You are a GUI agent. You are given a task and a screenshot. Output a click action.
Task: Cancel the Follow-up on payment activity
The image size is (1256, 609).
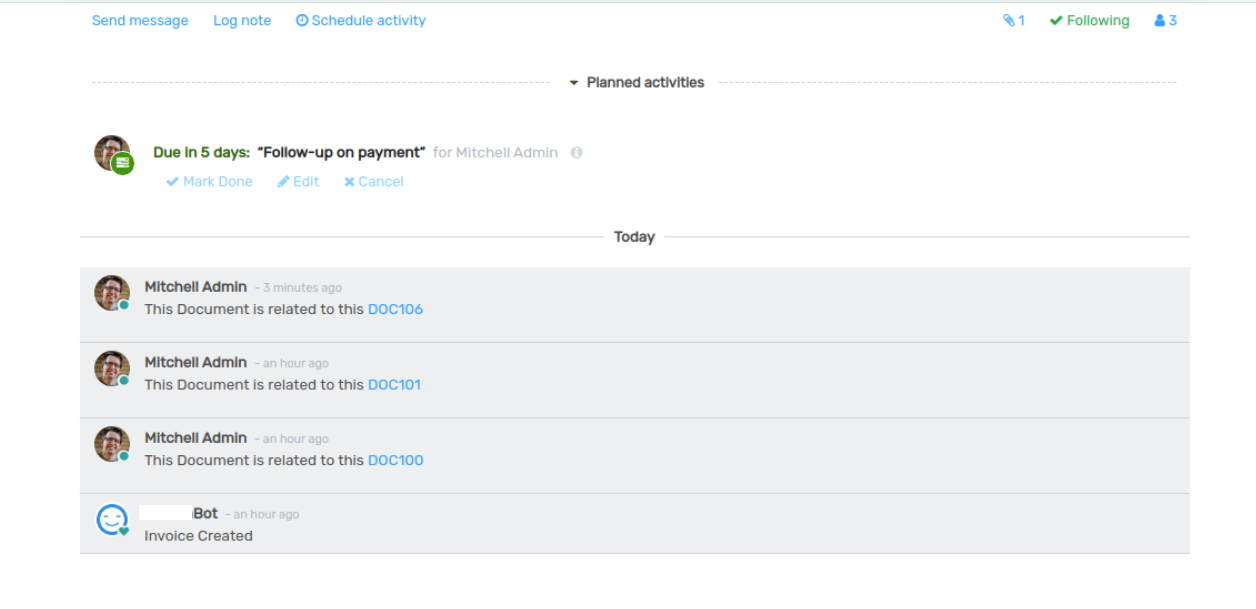[374, 182]
